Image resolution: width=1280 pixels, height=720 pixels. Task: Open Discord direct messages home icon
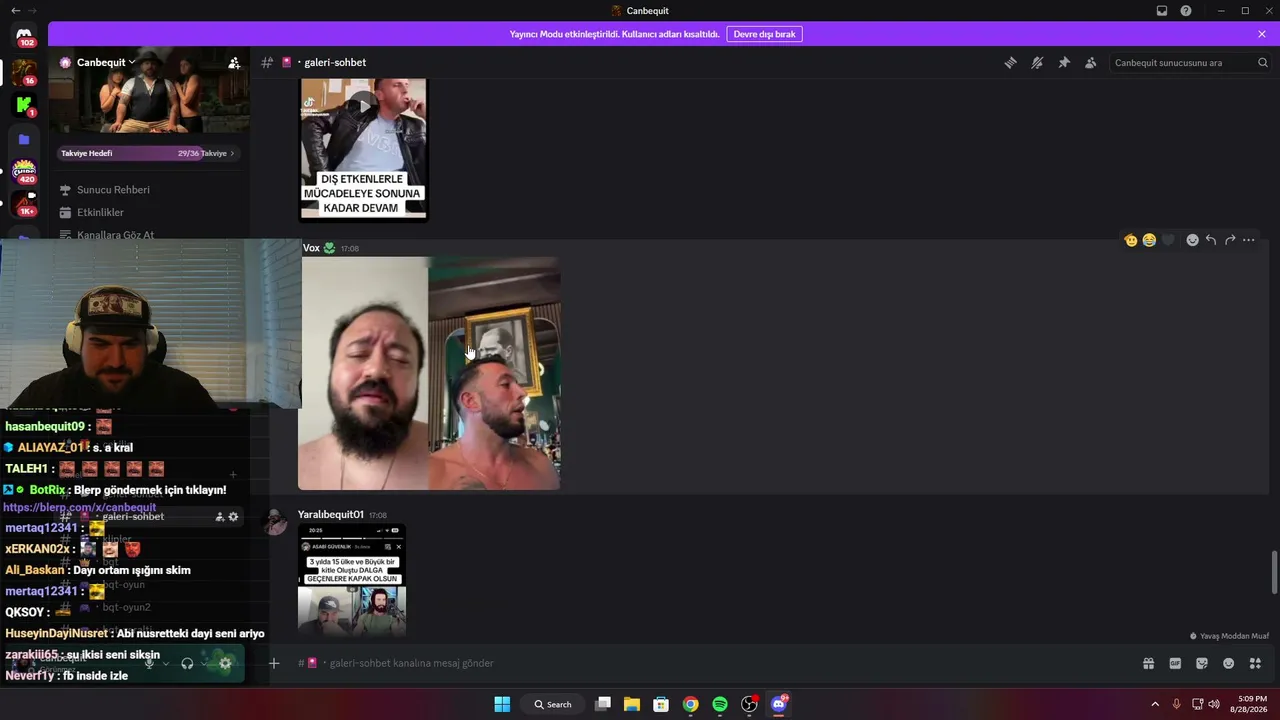[x=24, y=35]
